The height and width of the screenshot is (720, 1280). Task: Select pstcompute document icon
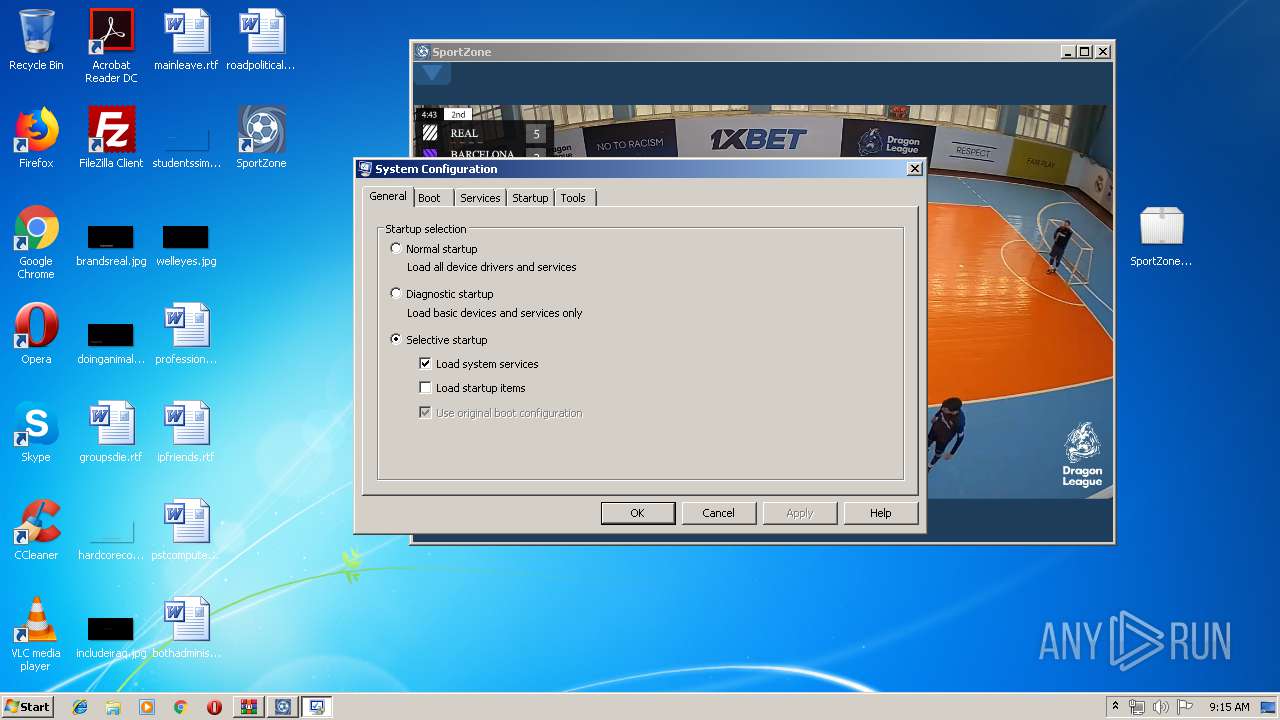[x=186, y=530]
